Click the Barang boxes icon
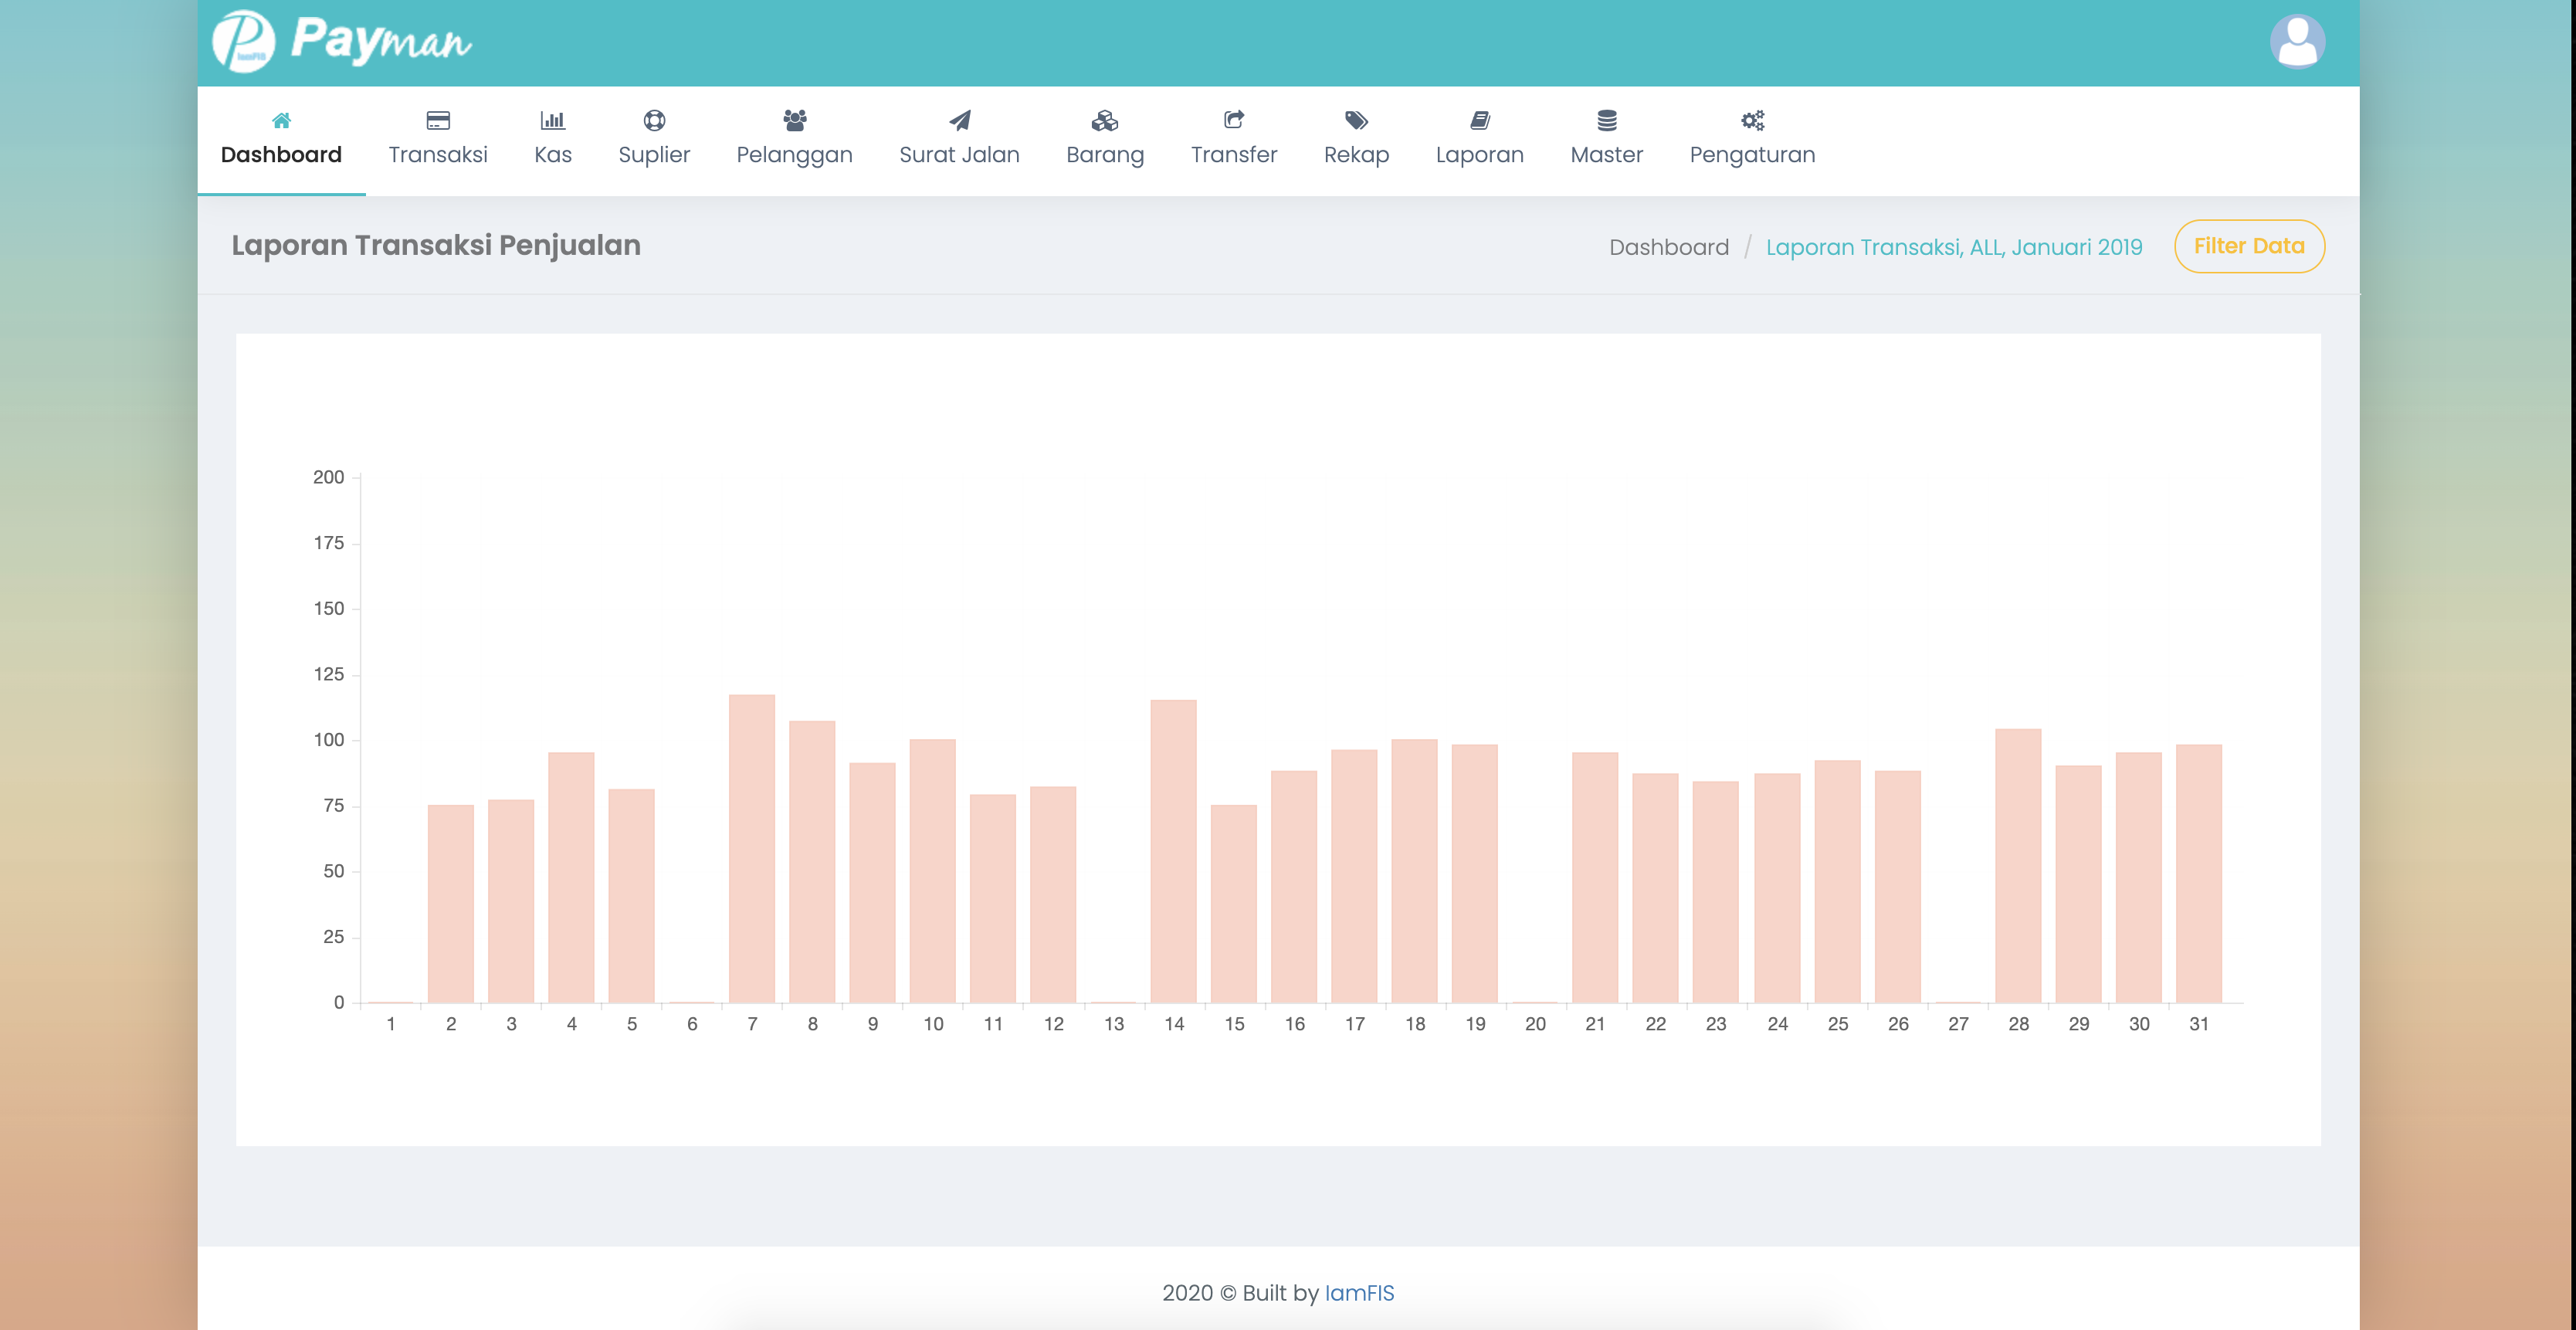2576x1330 pixels. tap(1104, 121)
